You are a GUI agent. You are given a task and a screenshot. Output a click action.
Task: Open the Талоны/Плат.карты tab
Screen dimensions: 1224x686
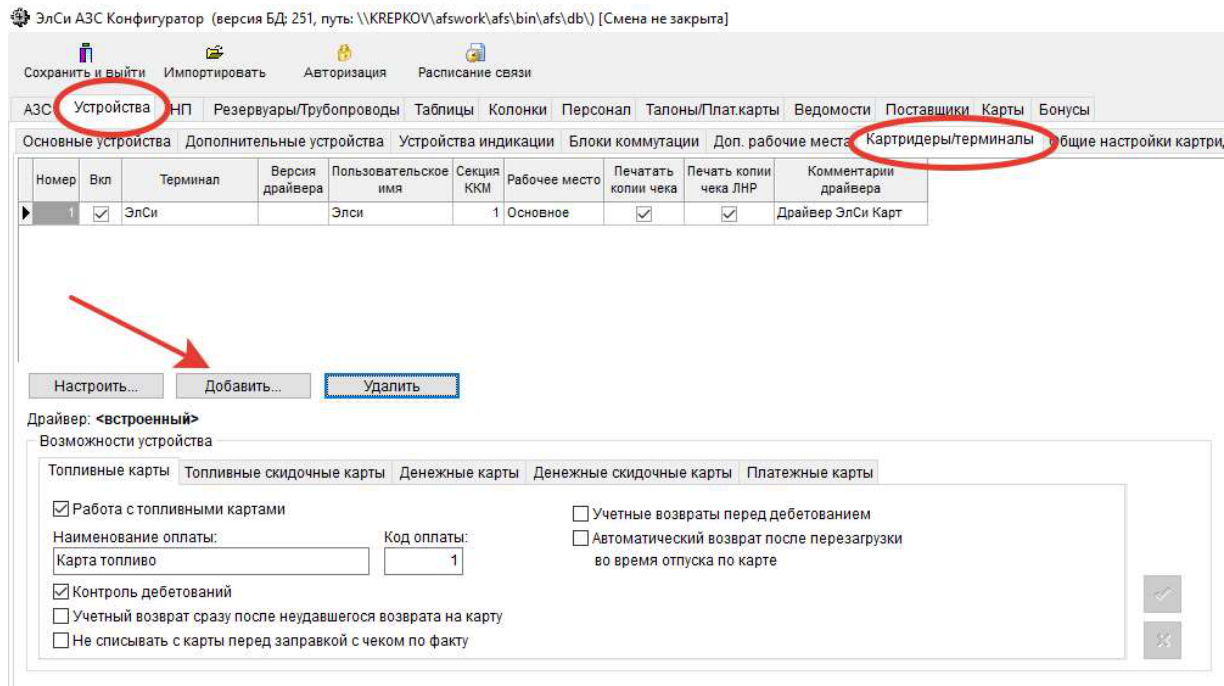coord(712,109)
